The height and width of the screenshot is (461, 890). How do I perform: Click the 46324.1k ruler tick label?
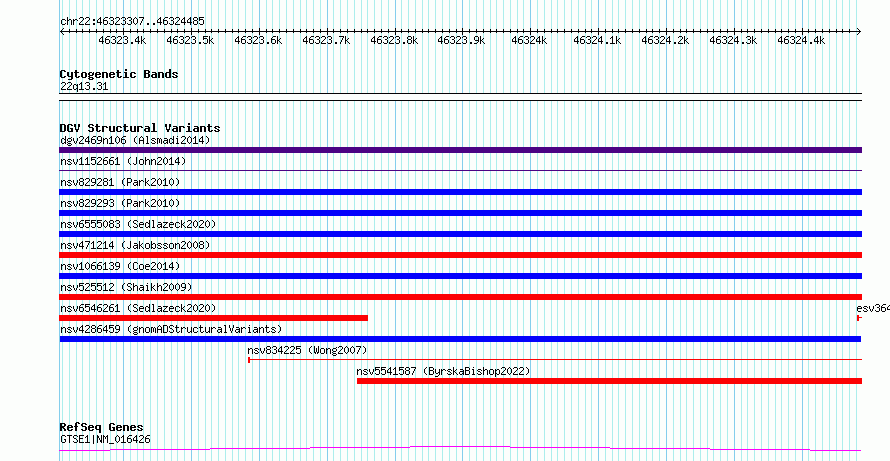tap(597, 40)
